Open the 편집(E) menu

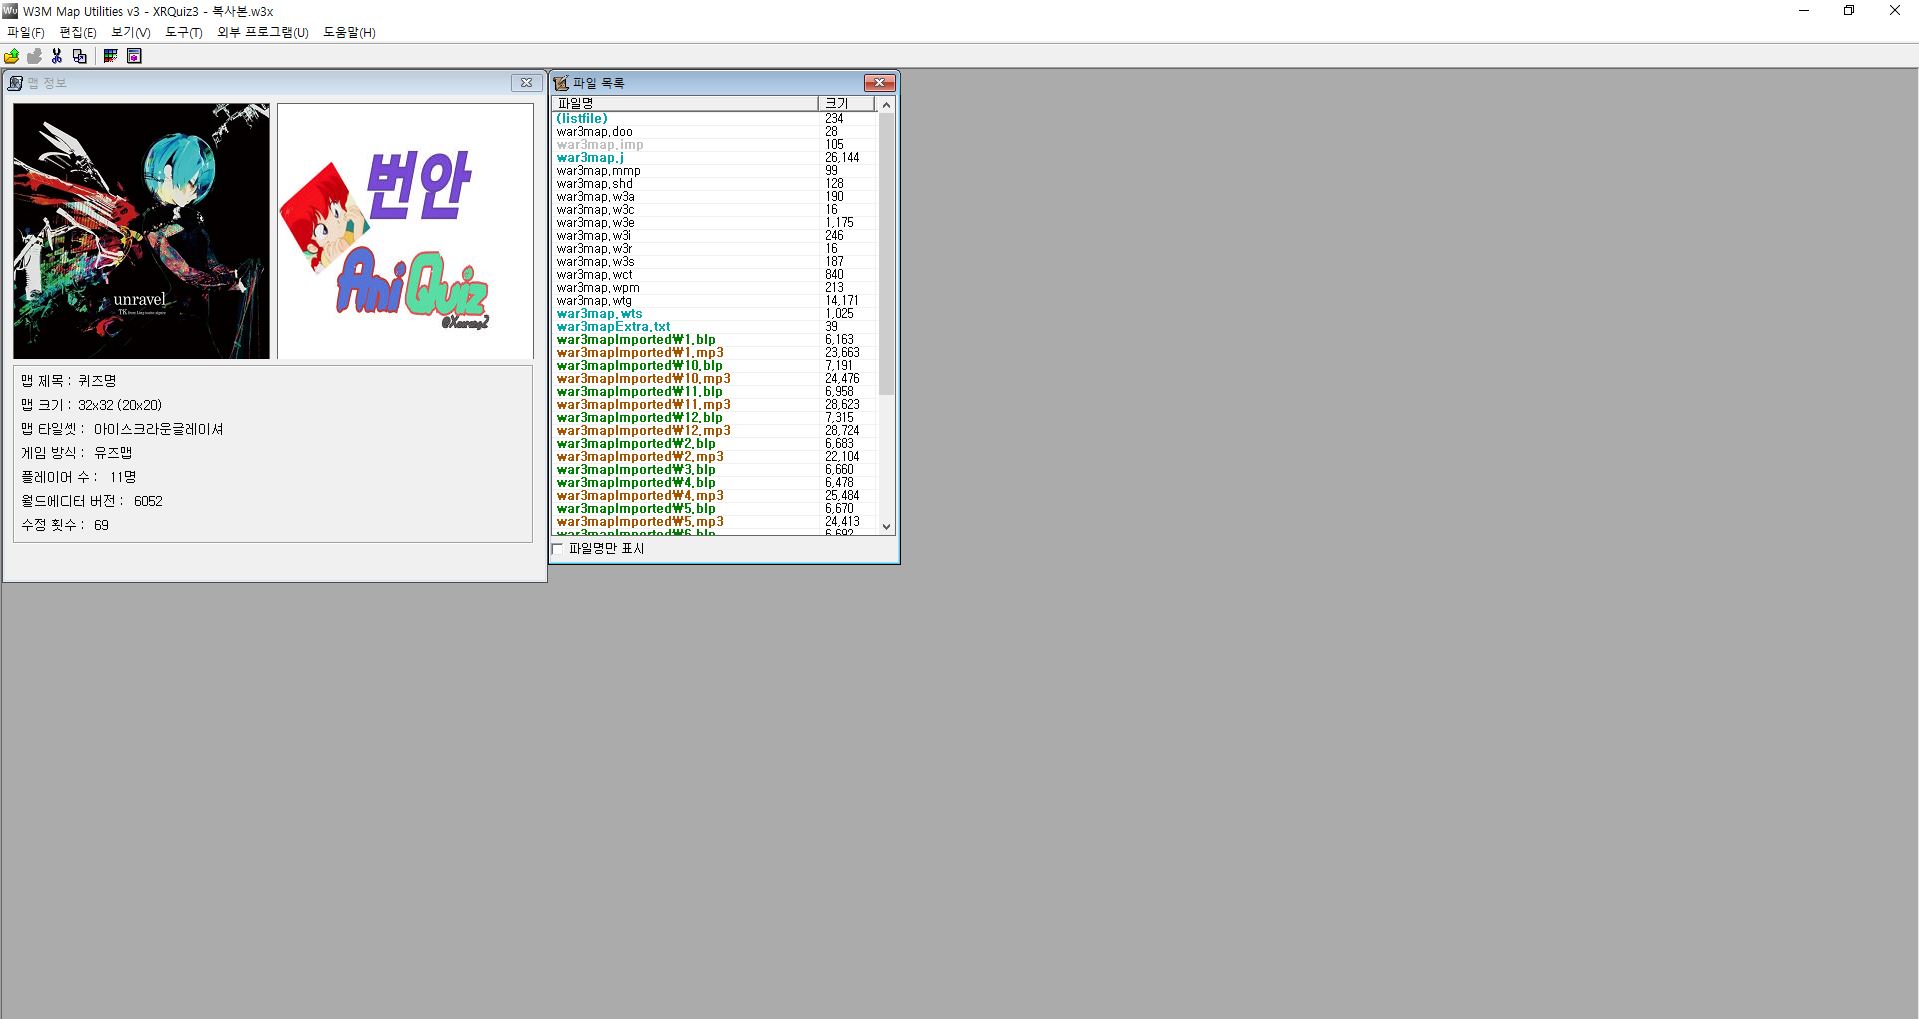[x=78, y=32]
